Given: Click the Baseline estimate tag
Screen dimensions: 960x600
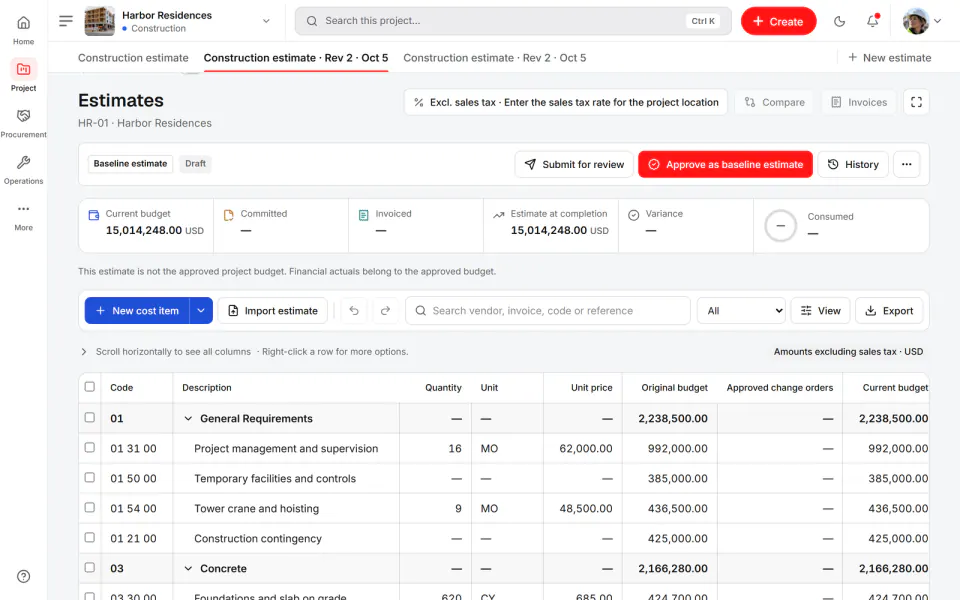Looking at the screenshot, I should click(130, 163).
